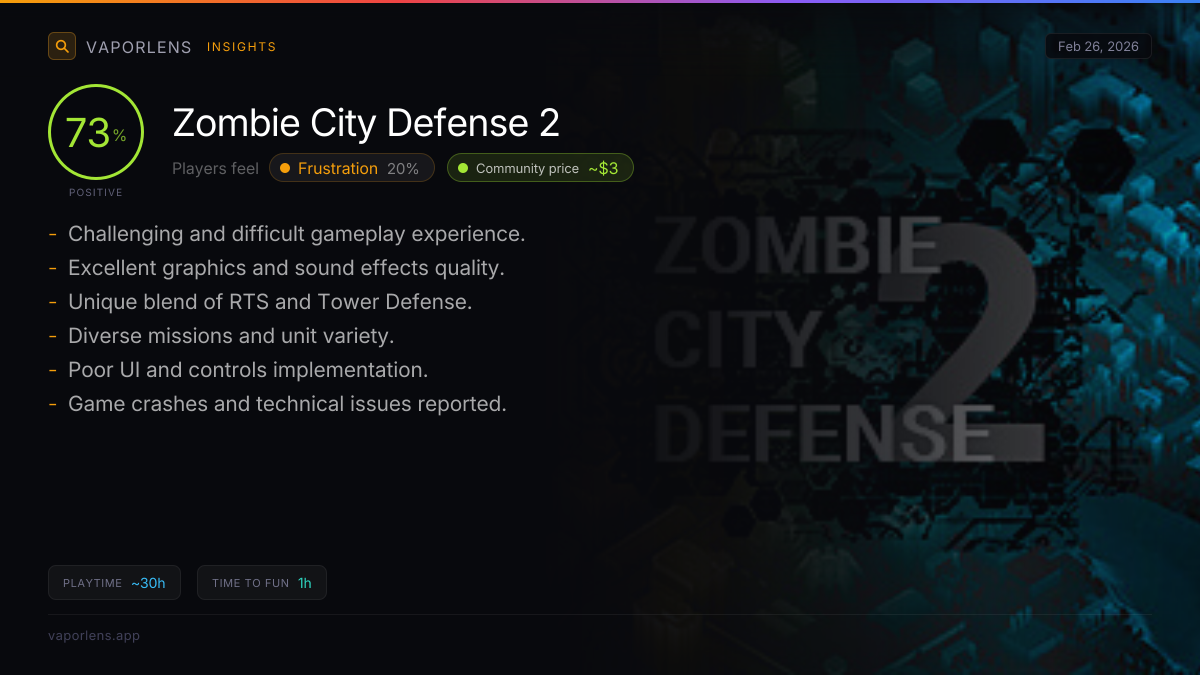Select the INSIGHTS label
Screen dimensions: 1200x675
pyautogui.click(x=242, y=47)
